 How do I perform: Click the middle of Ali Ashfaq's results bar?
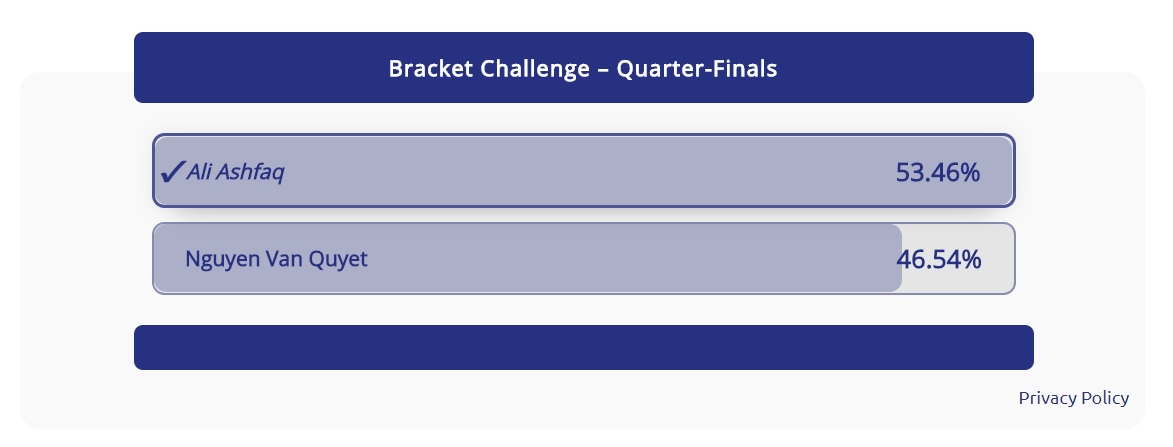583,171
